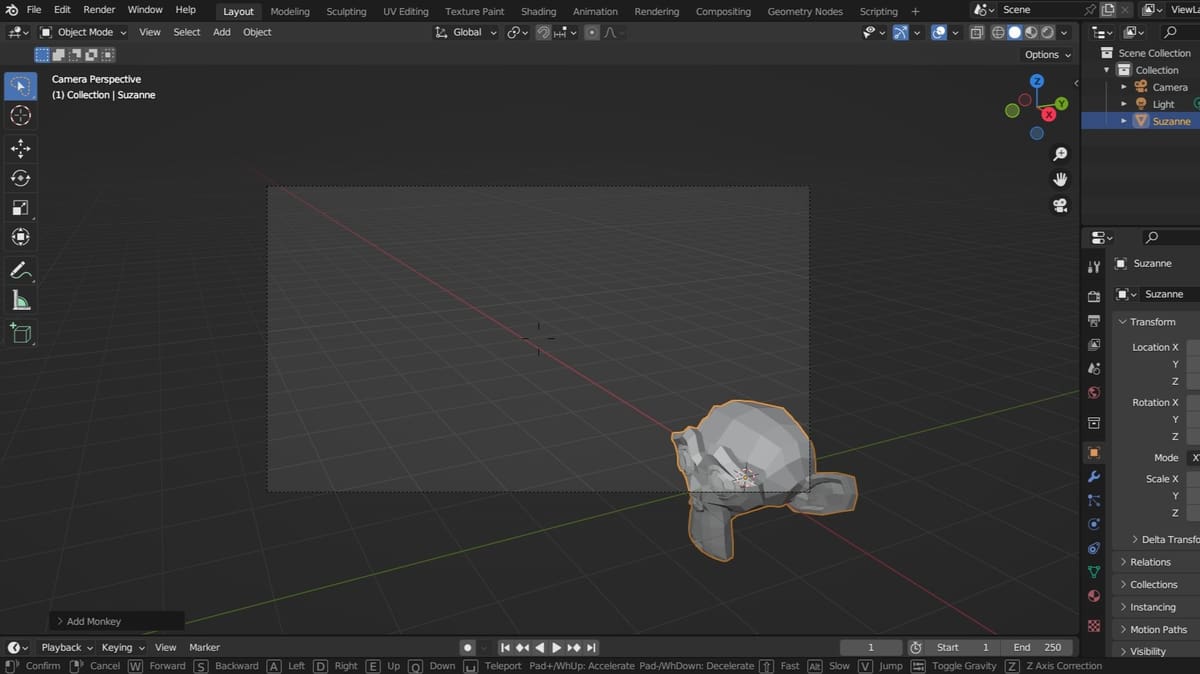Open the Object Constraints properties tab

(x=1094, y=548)
